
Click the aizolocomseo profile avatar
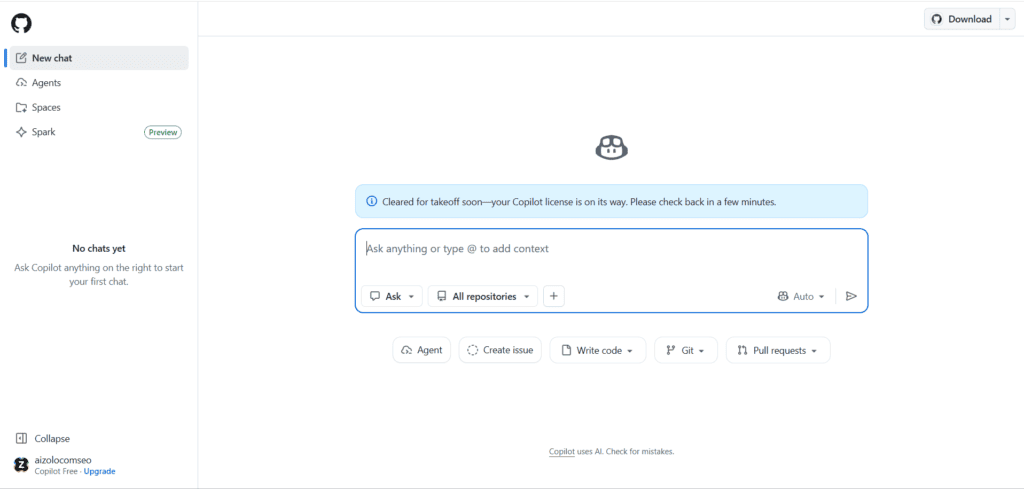tap(22, 465)
